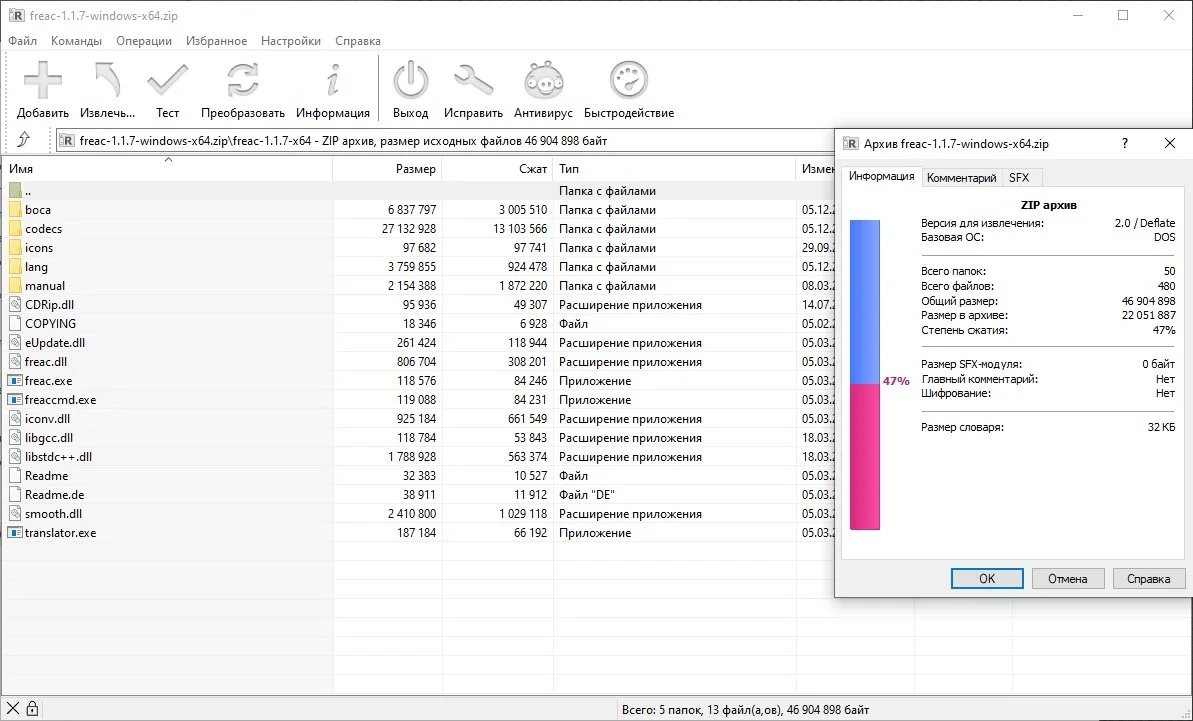Run the Тест archive check icon
The width and height of the screenshot is (1193, 721).
(167, 81)
